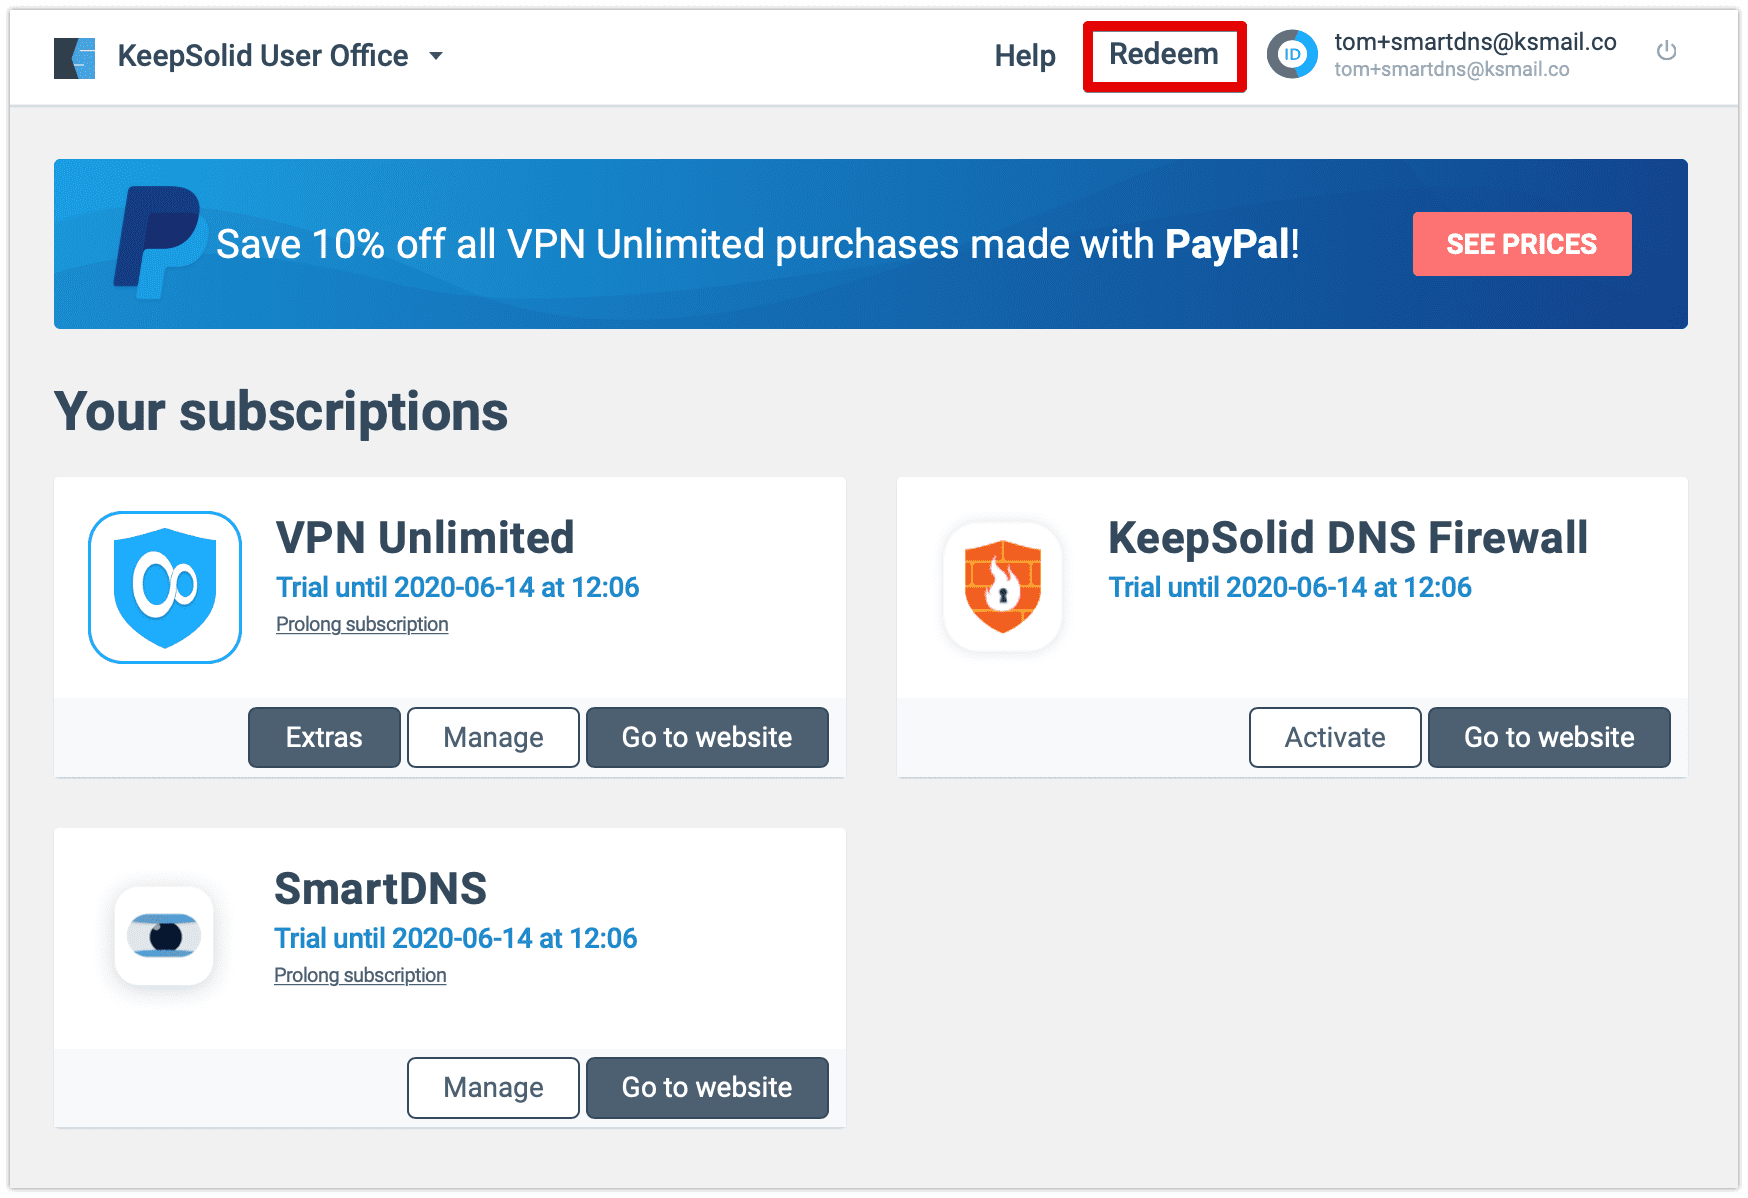Click the SEE PRICES button
The height and width of the screenshot is (1198, 1748).
tap(1522, 244)
